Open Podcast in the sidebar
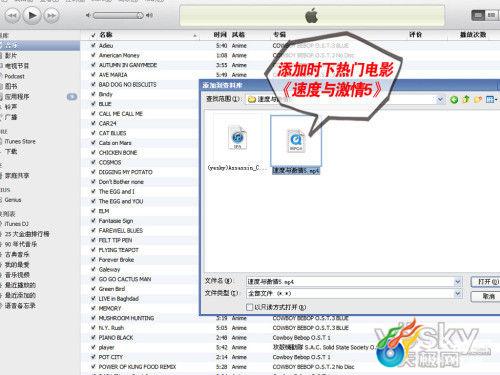 coord(14,76)
